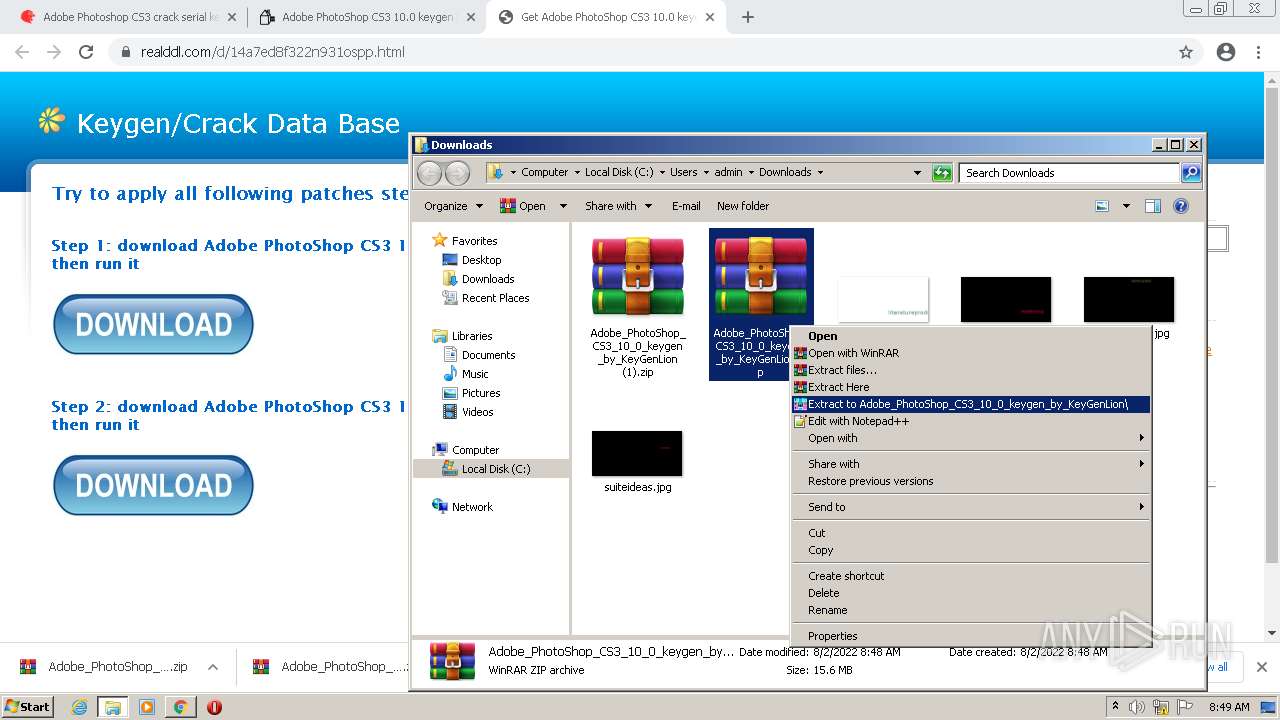This screenshot has width=1280, height=720.
Task: Select suiteideas.jpg thumbnail
Action: click(x=637, y=453)
